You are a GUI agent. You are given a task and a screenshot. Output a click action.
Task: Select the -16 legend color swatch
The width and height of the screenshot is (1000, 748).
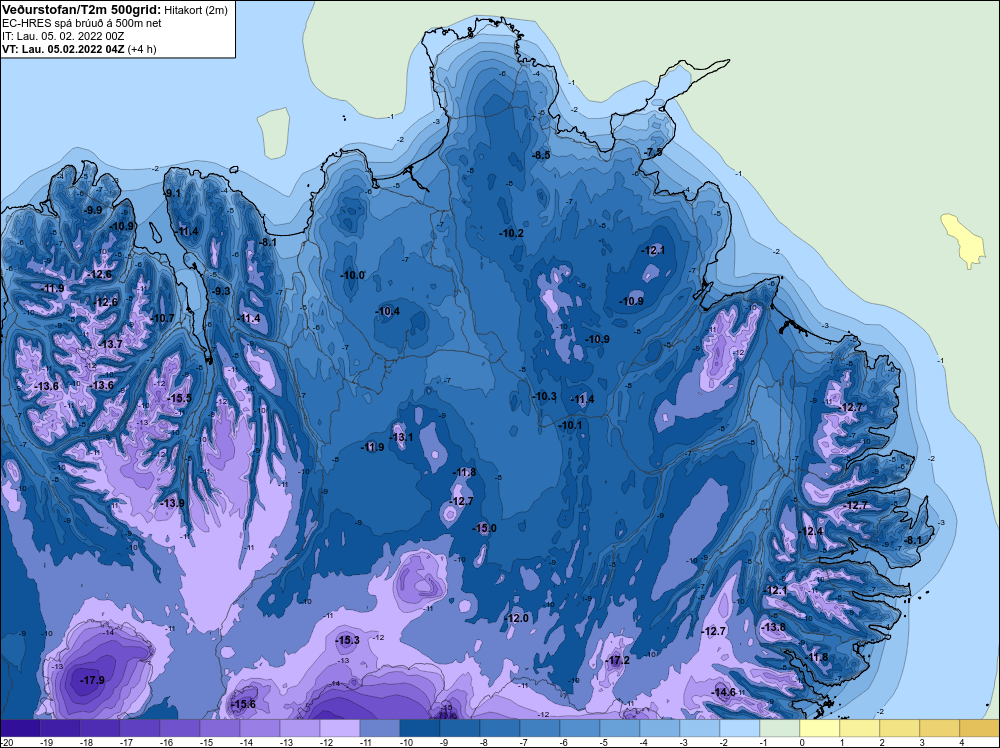coord(179,728)
